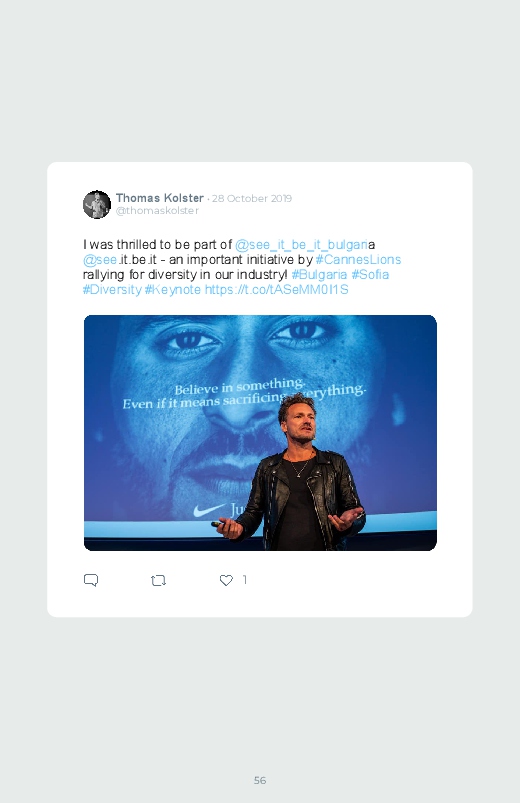This screenshot has height=803, width=520.
Task: Open the #Keynote hashtag
Action: [173, 289]
